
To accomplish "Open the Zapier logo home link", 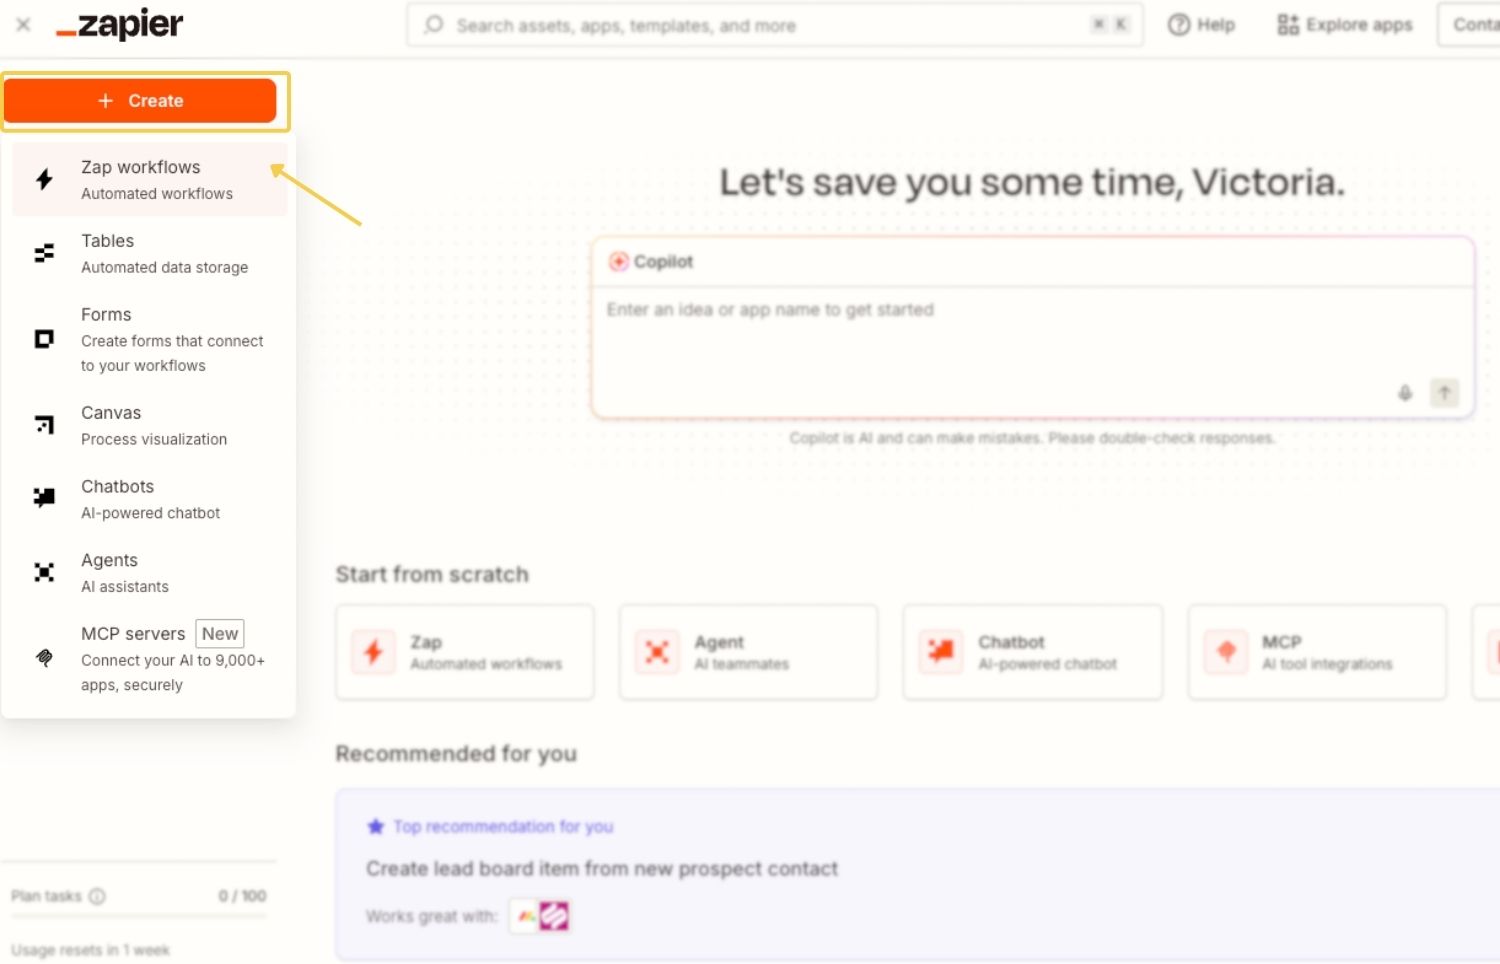I will pos(120,25).
